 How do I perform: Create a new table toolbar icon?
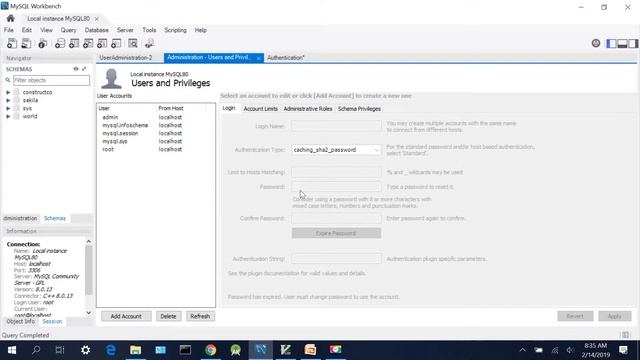pyautogui.click(x=74, y=43)
